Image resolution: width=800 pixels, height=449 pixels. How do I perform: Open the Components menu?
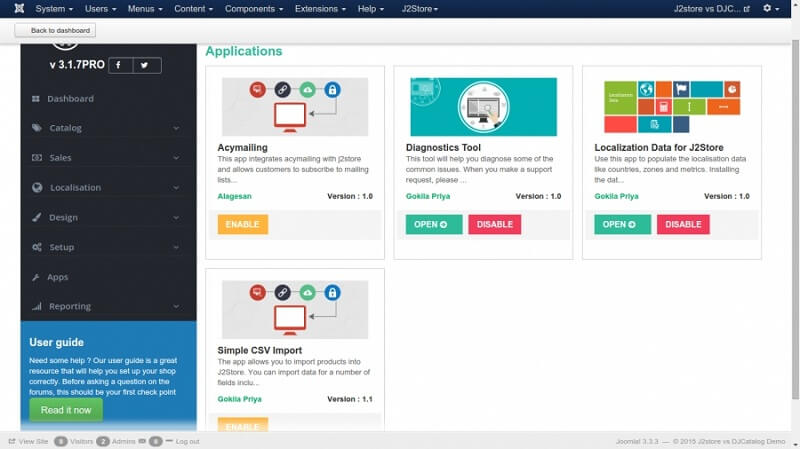tap(254, 9)
